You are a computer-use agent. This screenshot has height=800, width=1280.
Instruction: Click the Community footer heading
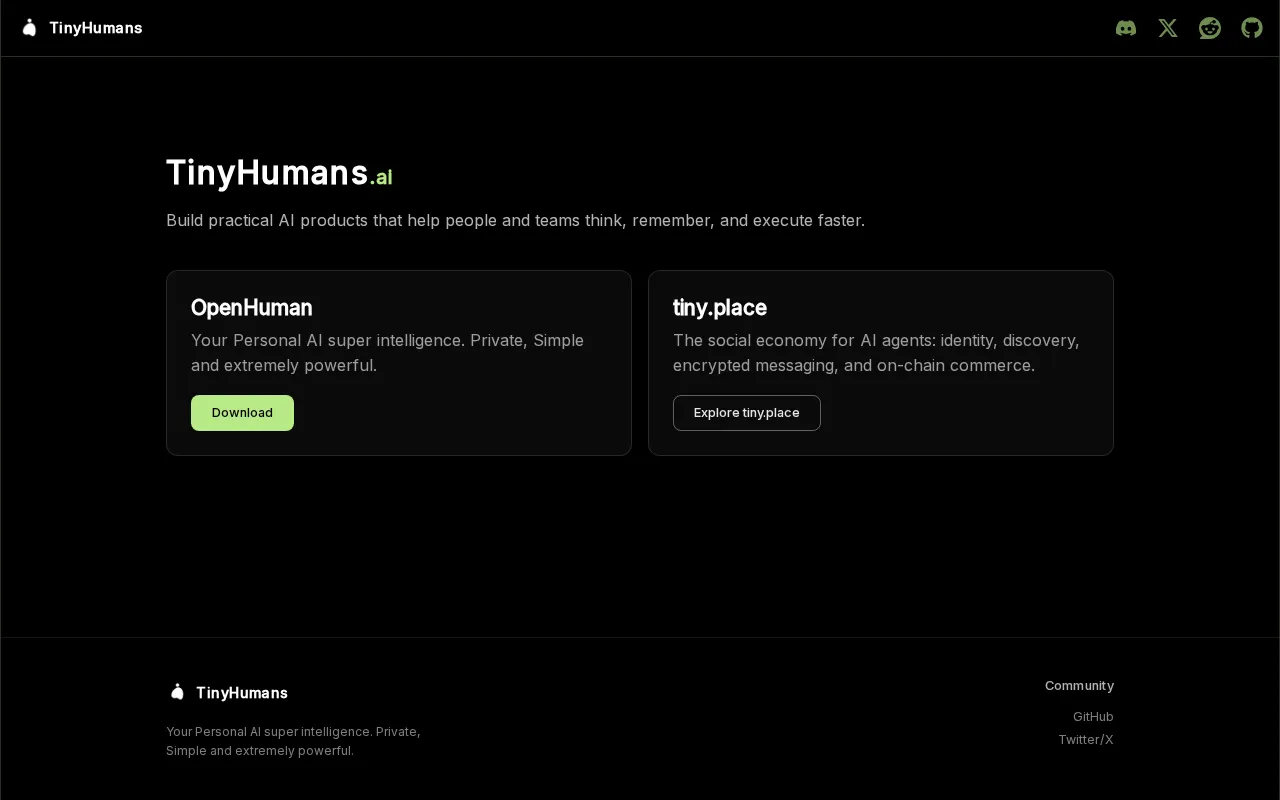[x=1079, y=686]
